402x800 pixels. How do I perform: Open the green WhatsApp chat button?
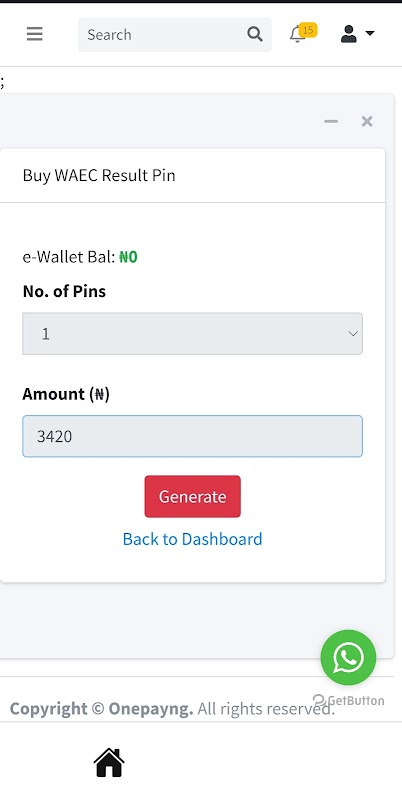348,657
